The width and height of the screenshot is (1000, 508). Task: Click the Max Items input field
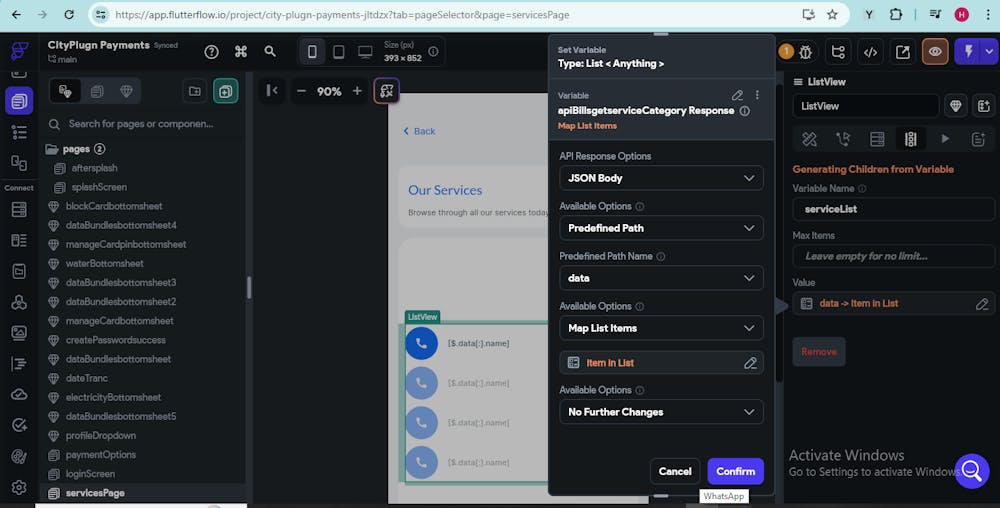pyautogui.click(x=893, y=256)
